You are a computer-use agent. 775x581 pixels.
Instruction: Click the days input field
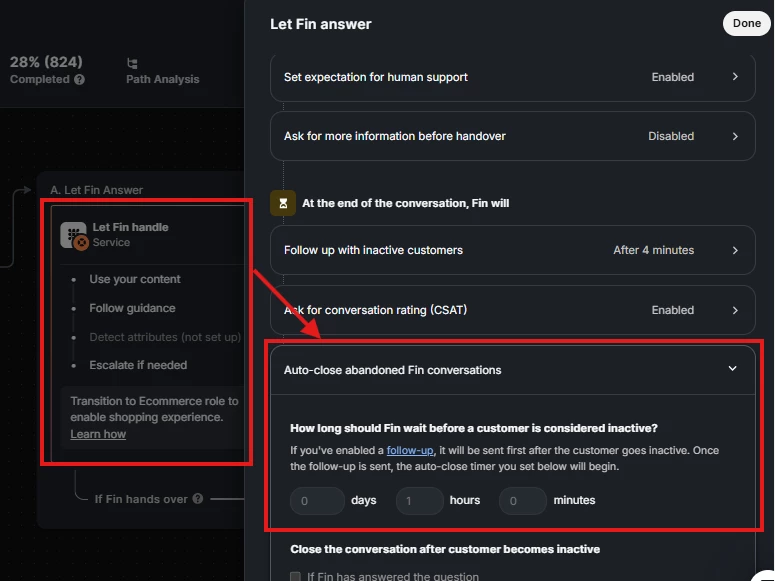click(317, 501)
